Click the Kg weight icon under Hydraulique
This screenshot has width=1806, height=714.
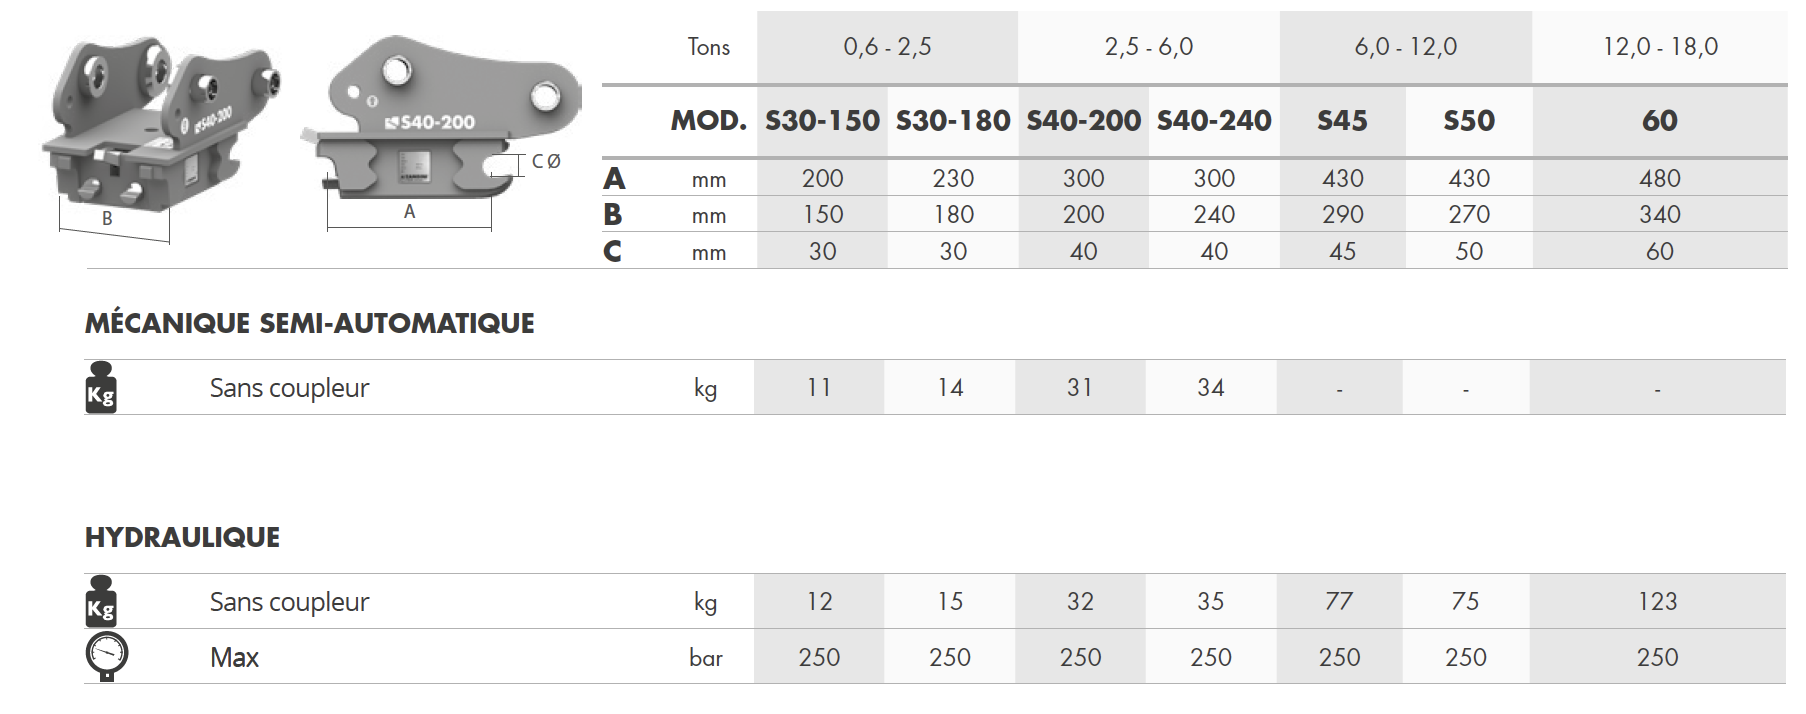pyautogui.click(x=101, y=601)
